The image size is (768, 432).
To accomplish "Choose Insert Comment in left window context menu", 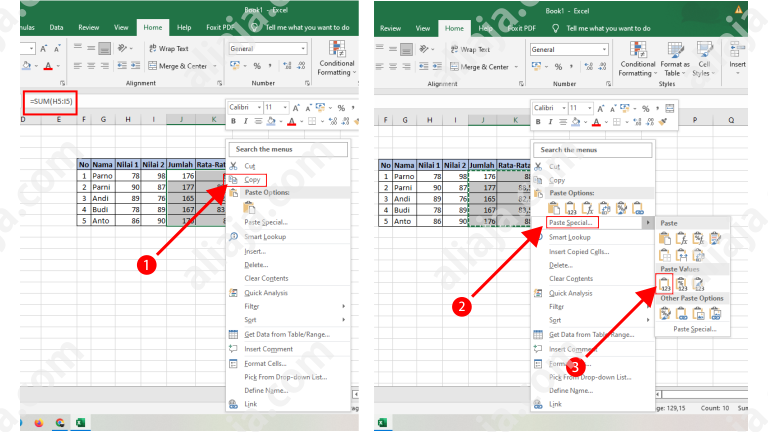I will point(268,349).
